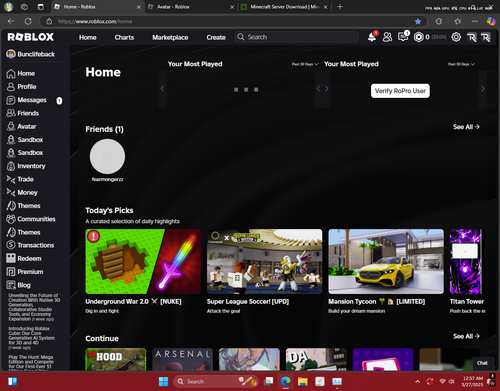Click the next arrow right of Verify RoPro User
Image resolution: width=500 pixels, height=391 pixels.
pyautogui.click(x=482, y=89)
